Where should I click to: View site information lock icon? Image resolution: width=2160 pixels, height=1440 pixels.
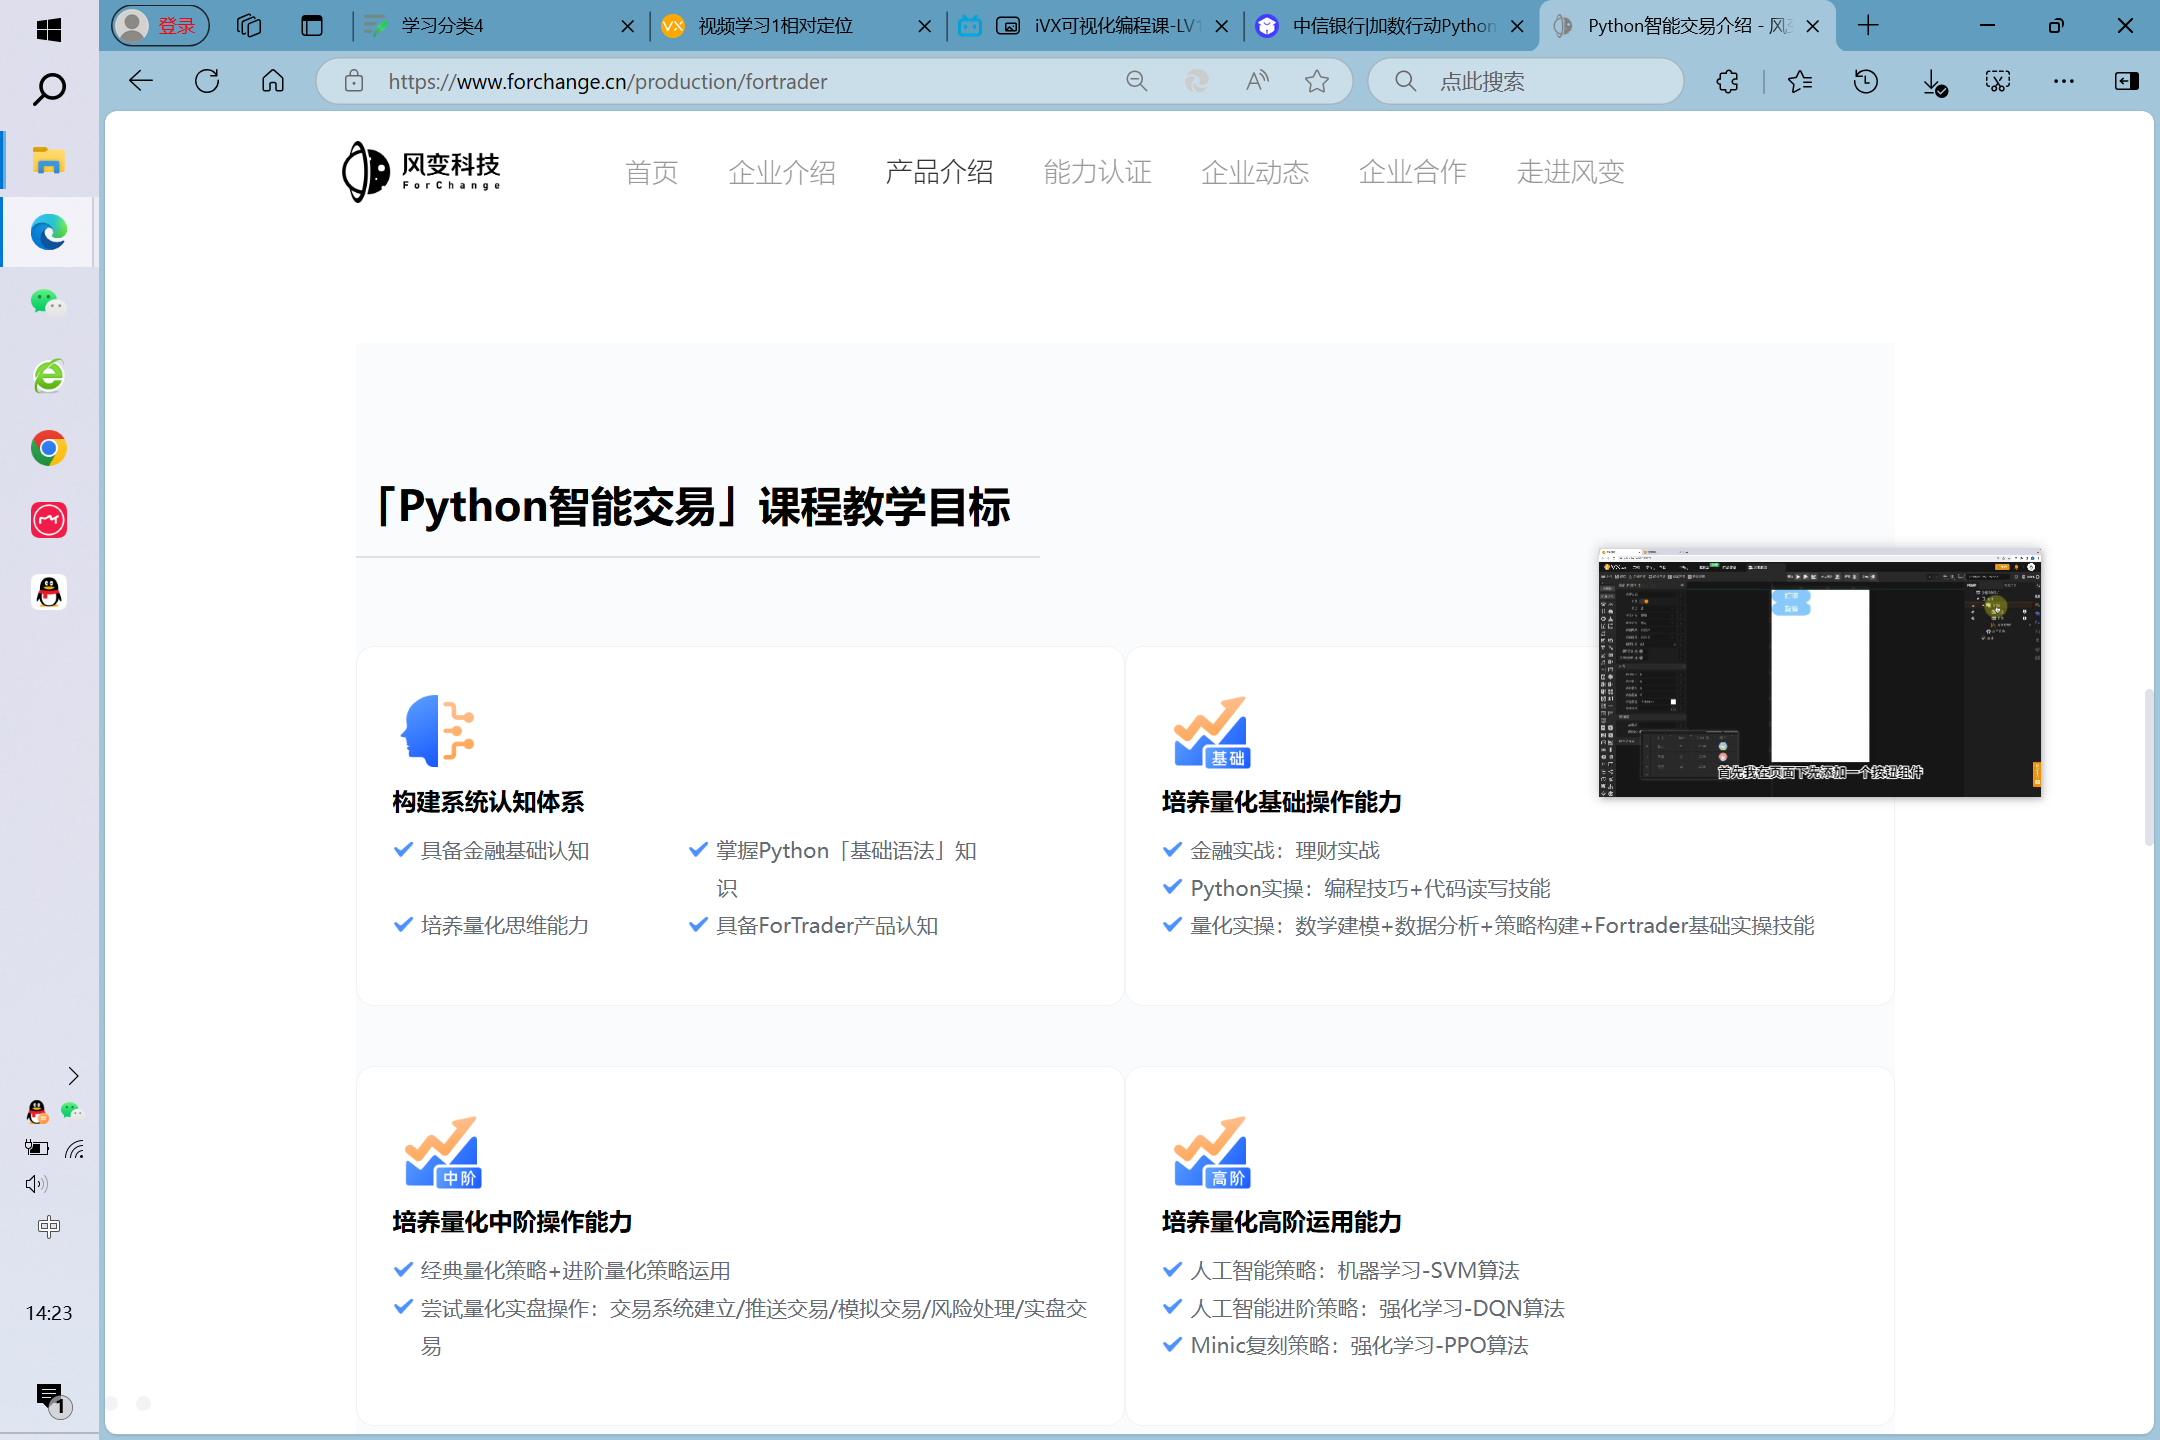click(354, 81)
